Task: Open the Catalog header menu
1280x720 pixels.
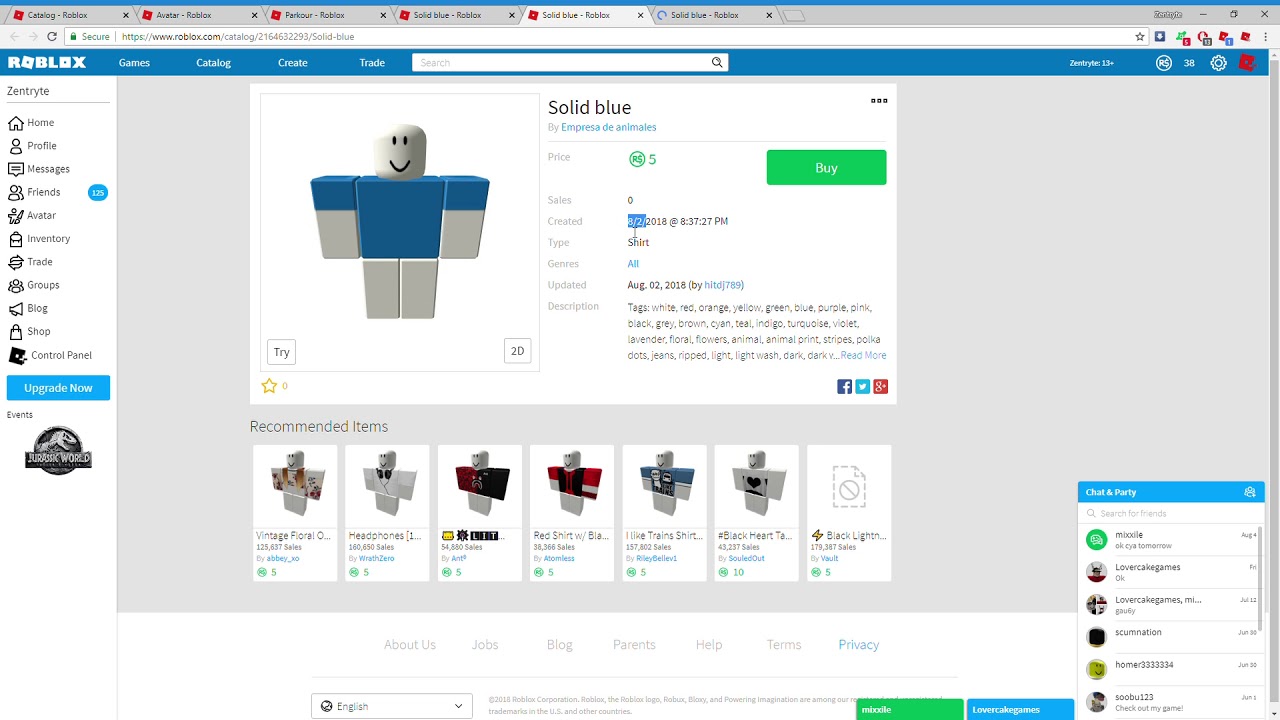Action: point(213,62)
